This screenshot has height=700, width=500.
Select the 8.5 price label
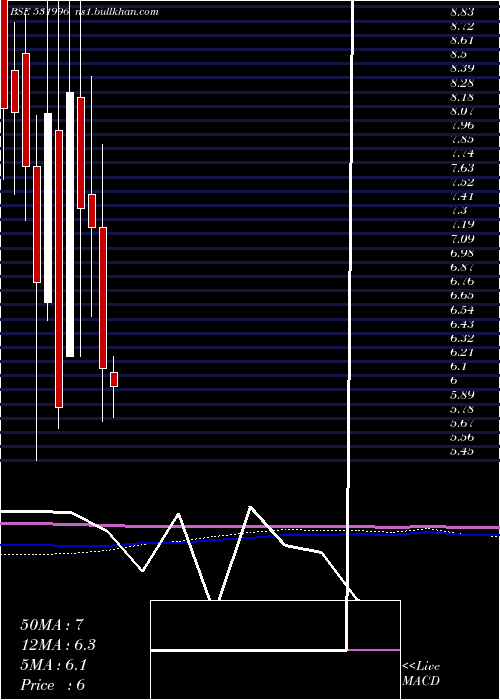tap(458, 54)
